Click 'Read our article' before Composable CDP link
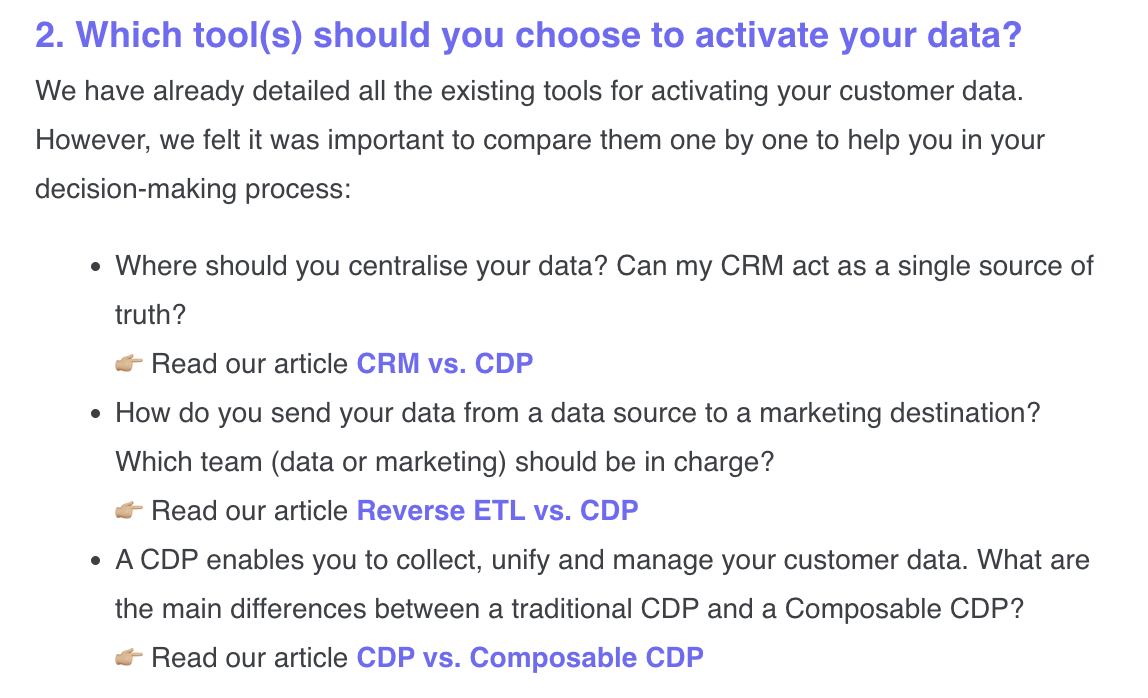Viewport: 1148px width, 698px height. pyautogui.click(x=249, y=658)
